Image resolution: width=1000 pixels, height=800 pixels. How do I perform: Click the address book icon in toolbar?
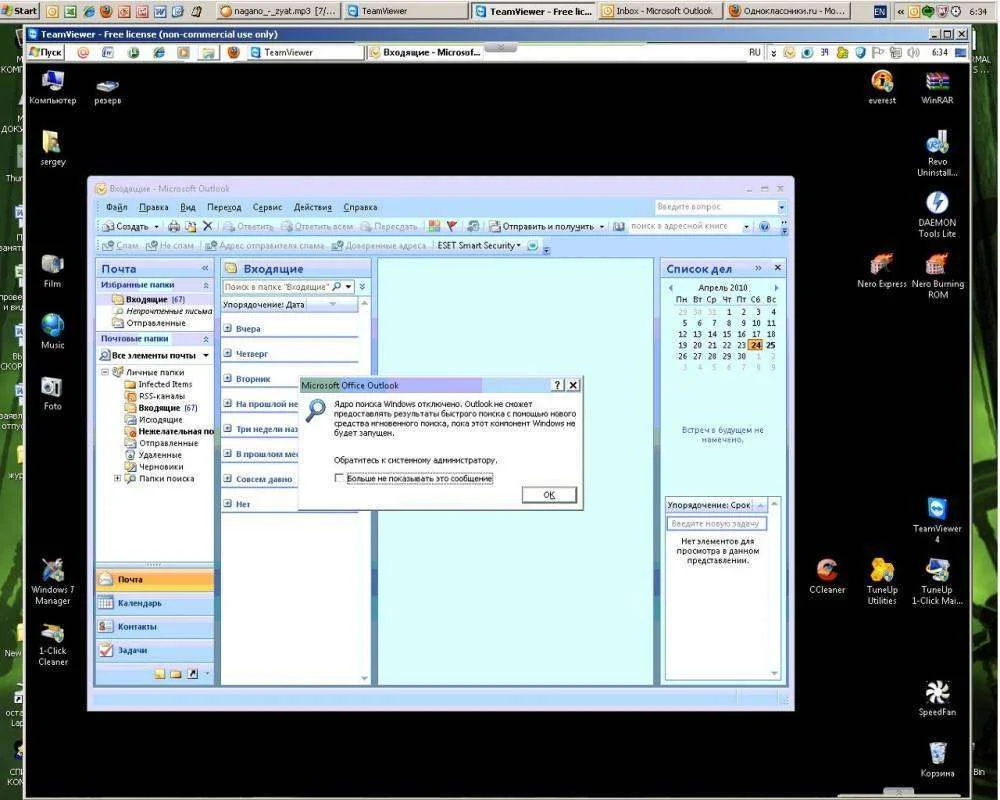point(619,226)
